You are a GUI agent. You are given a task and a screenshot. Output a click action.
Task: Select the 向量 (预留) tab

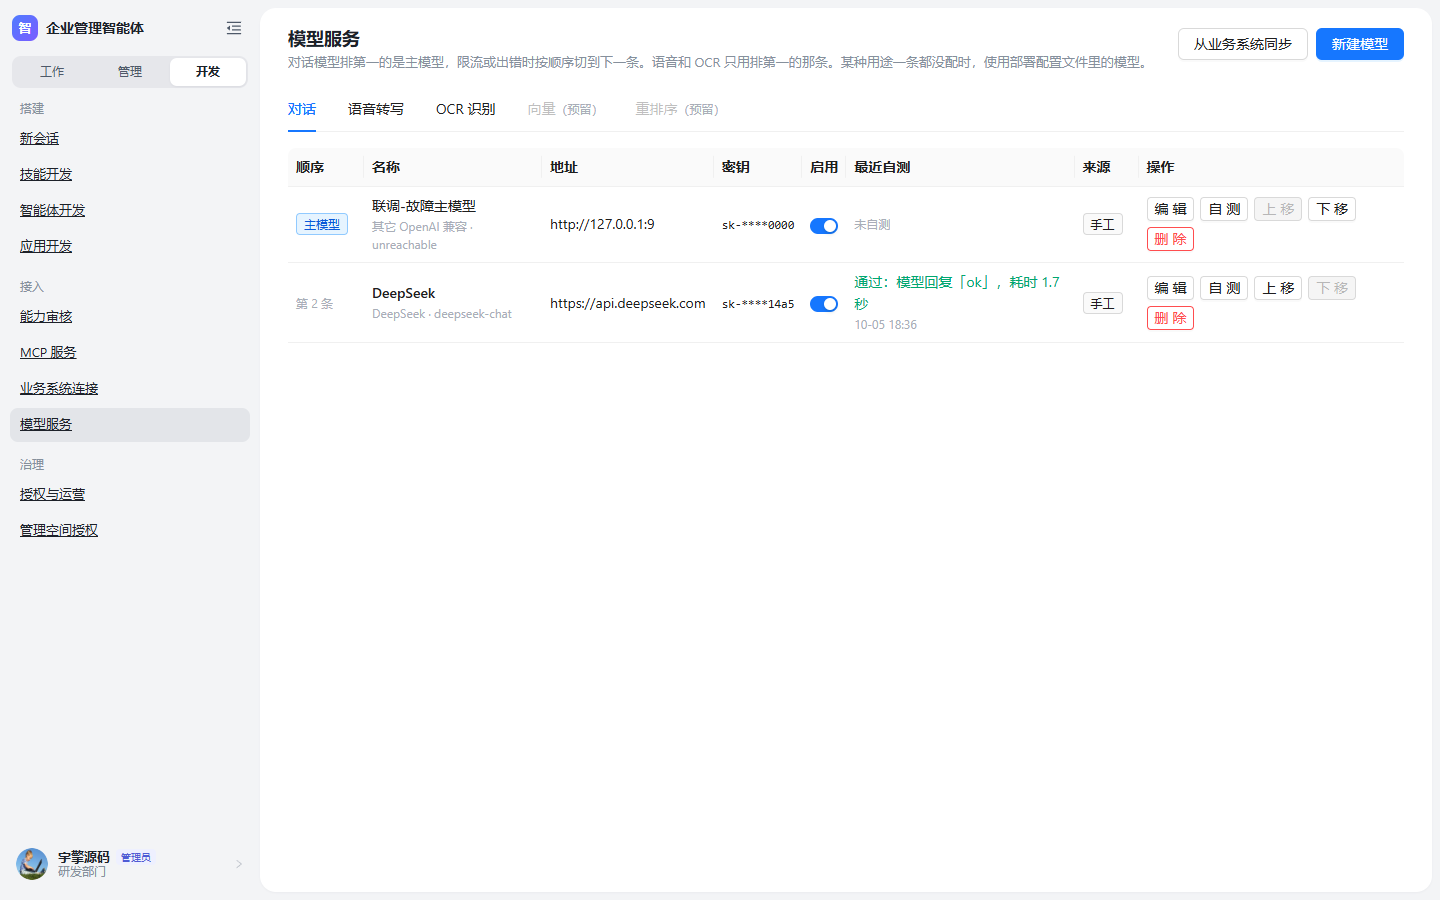pyautogui.click(x=562, y=109)
